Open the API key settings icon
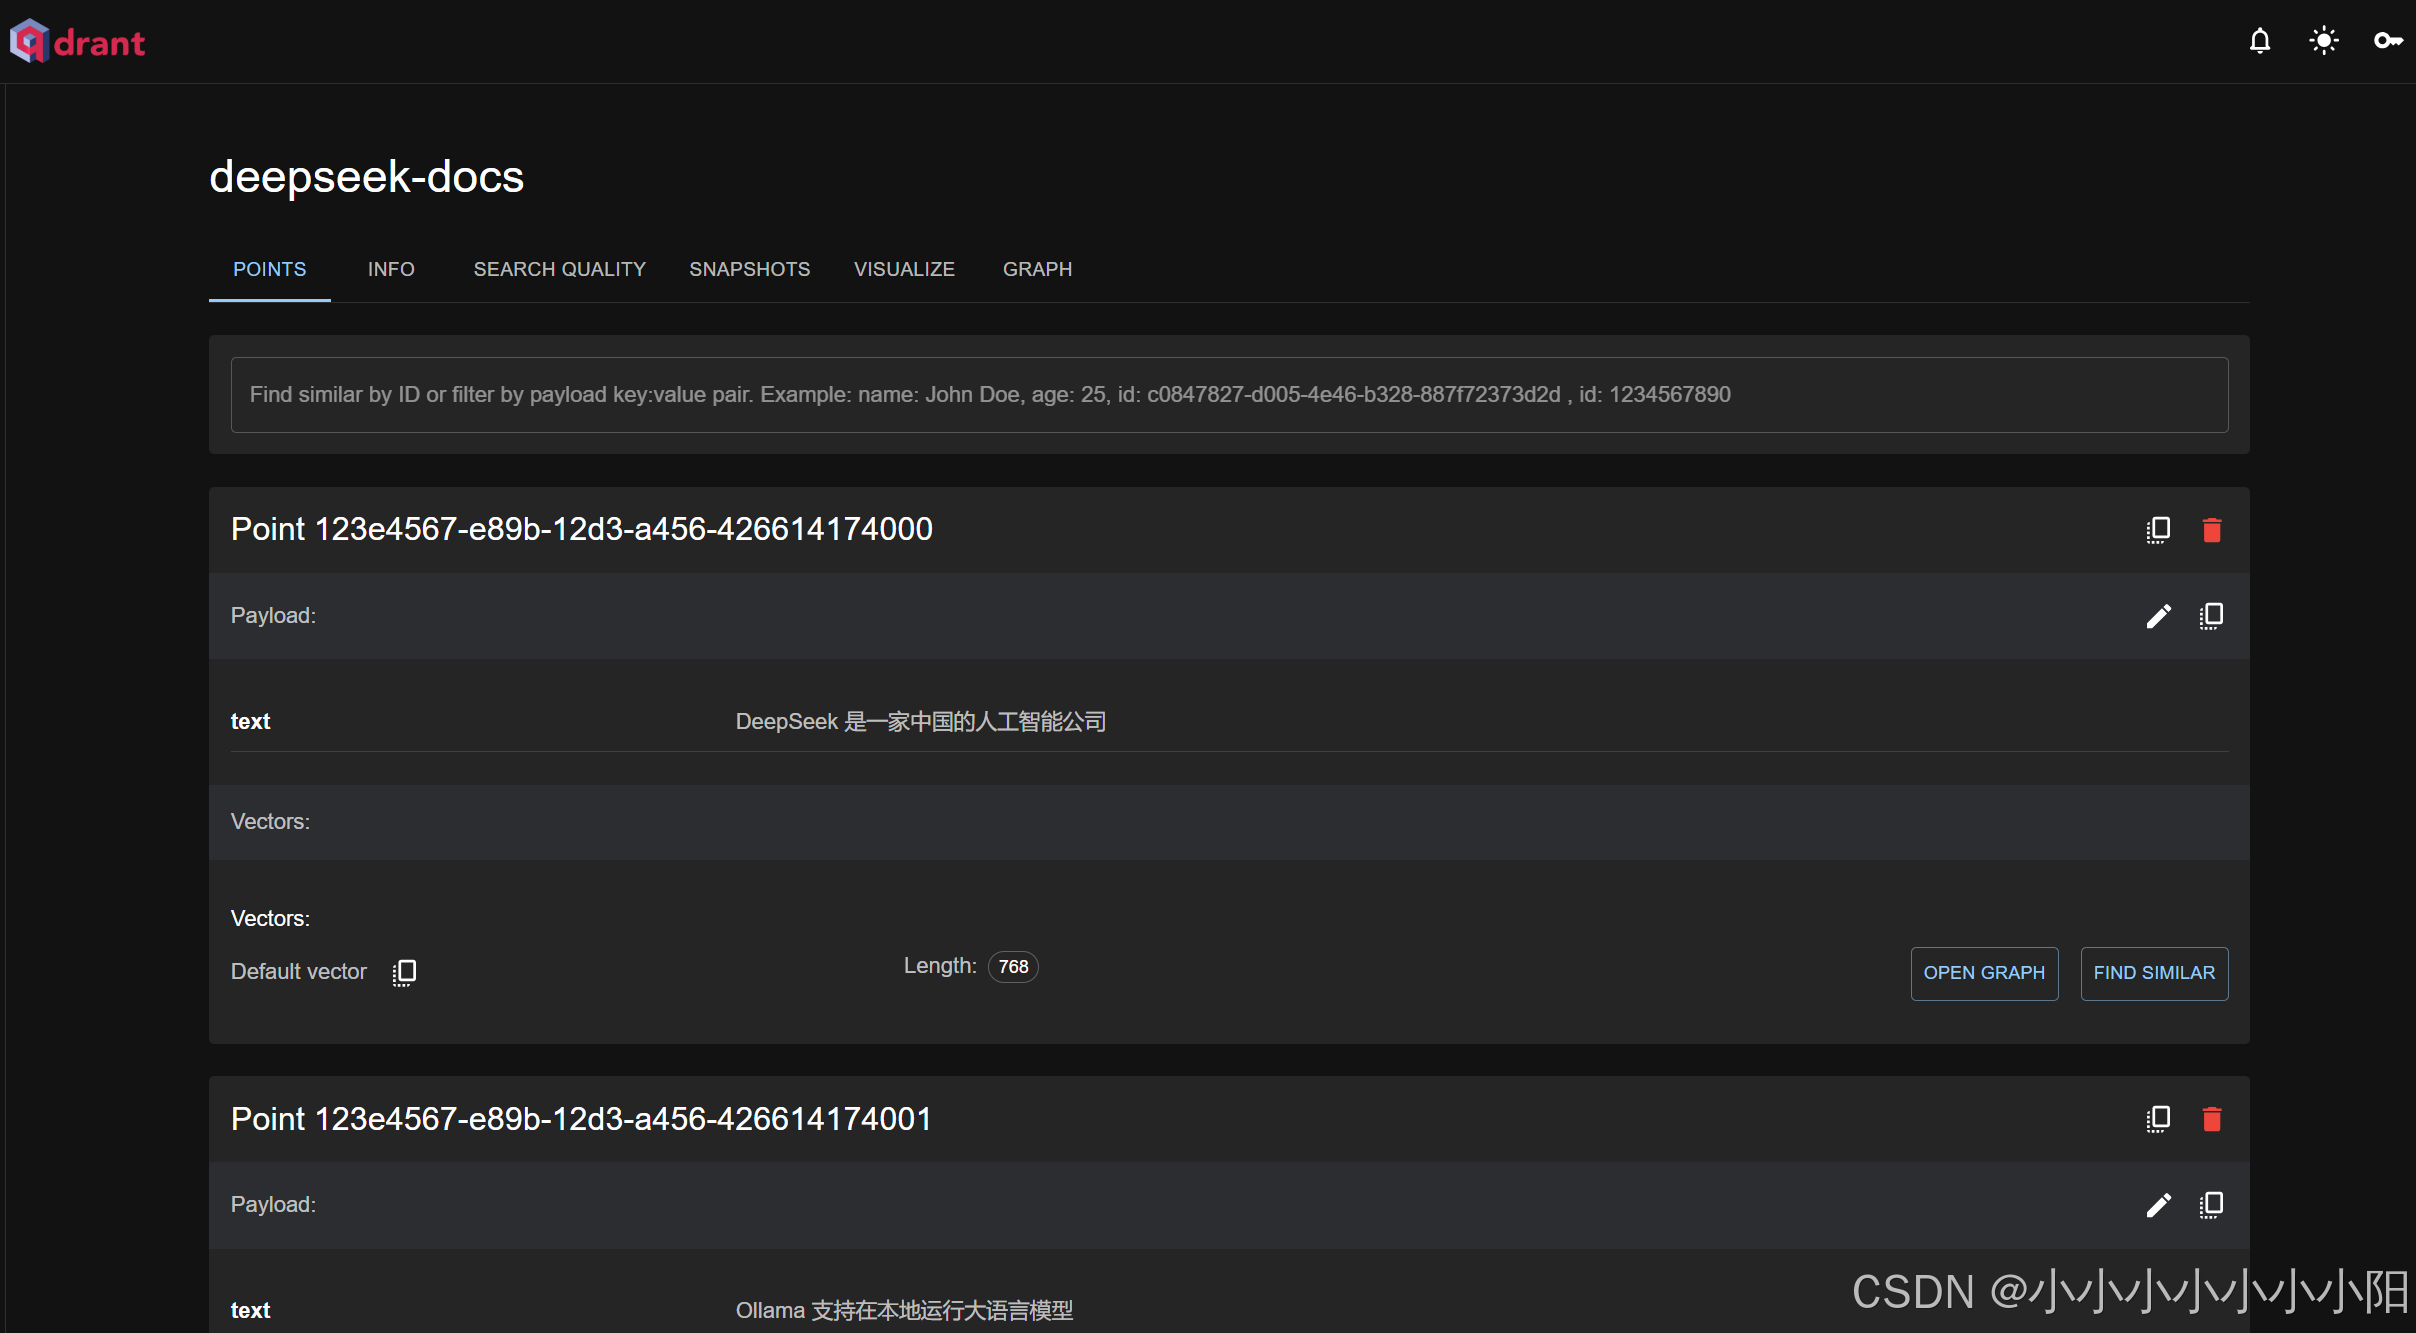Image resolution: width=2416 pixels, height=1333 pixels. (2388, 41)
